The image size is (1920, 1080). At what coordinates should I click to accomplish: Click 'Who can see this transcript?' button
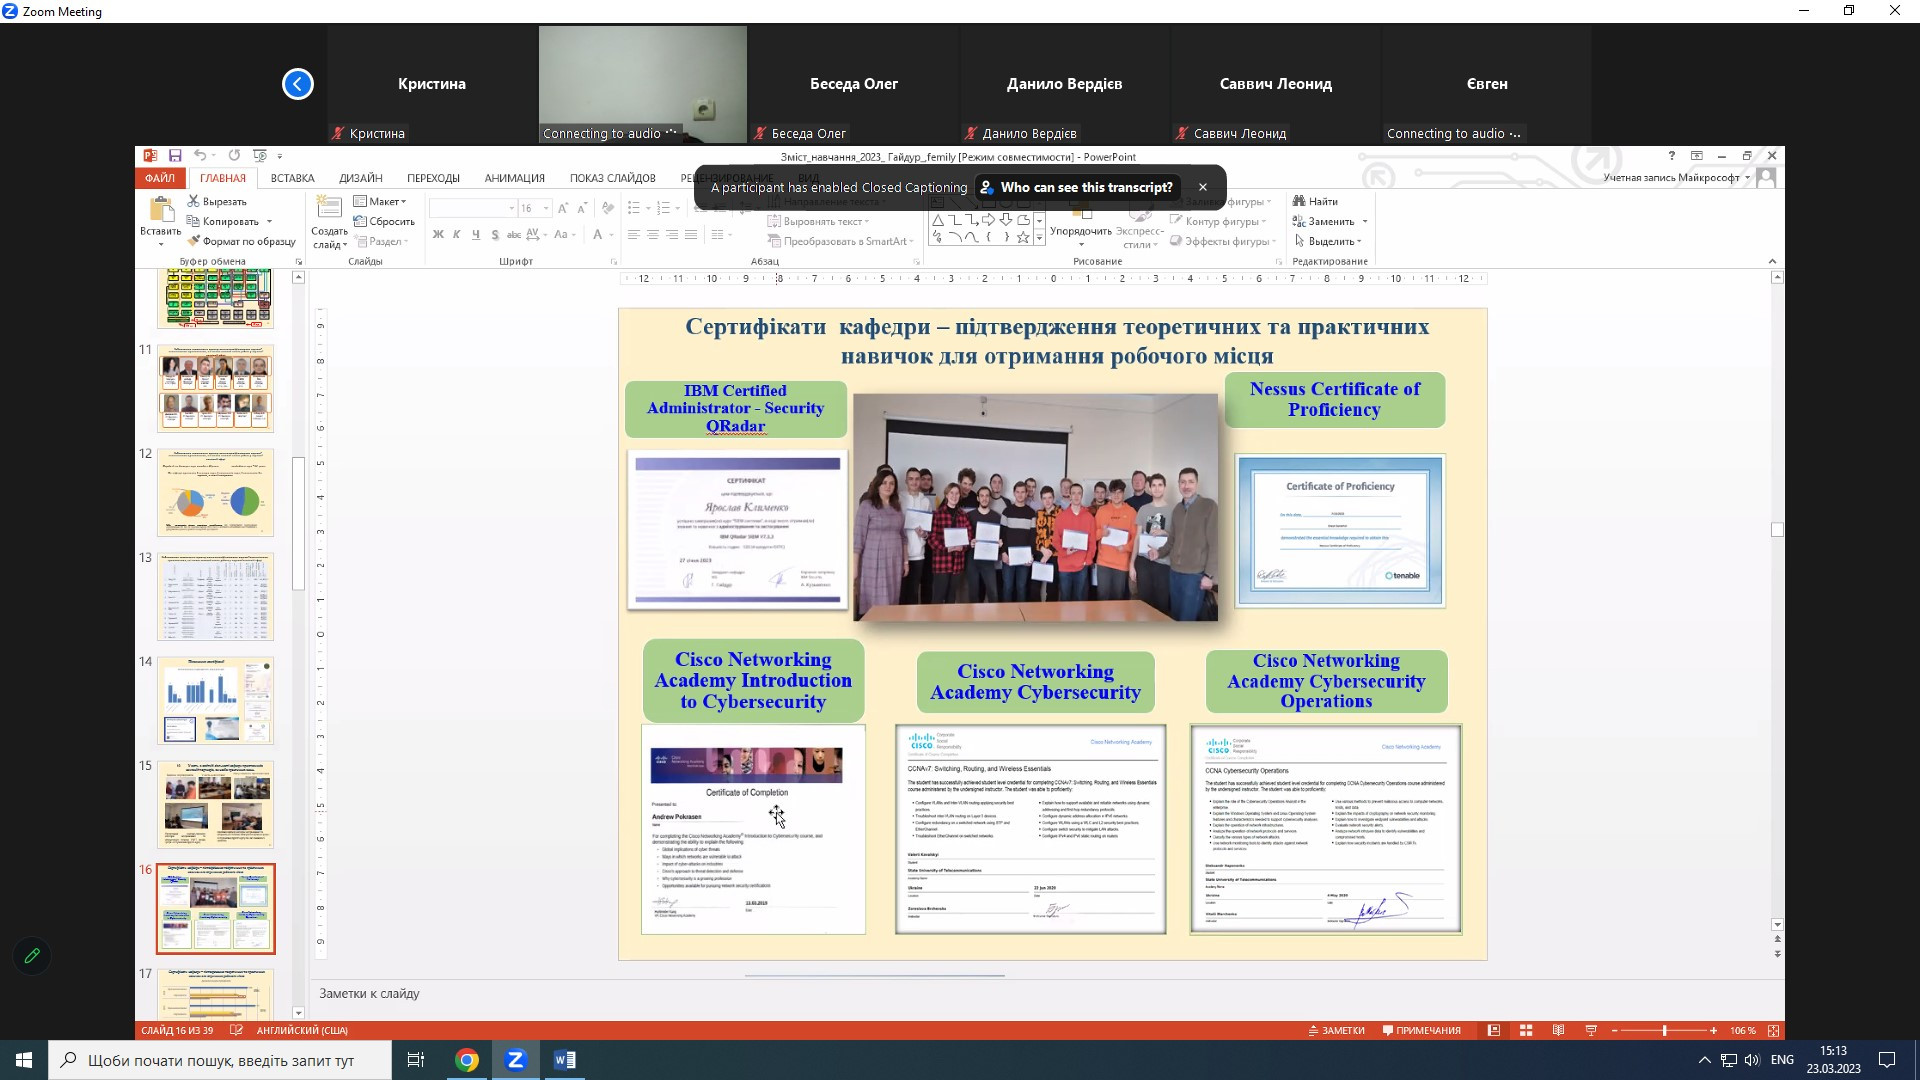pos(1076,187)
